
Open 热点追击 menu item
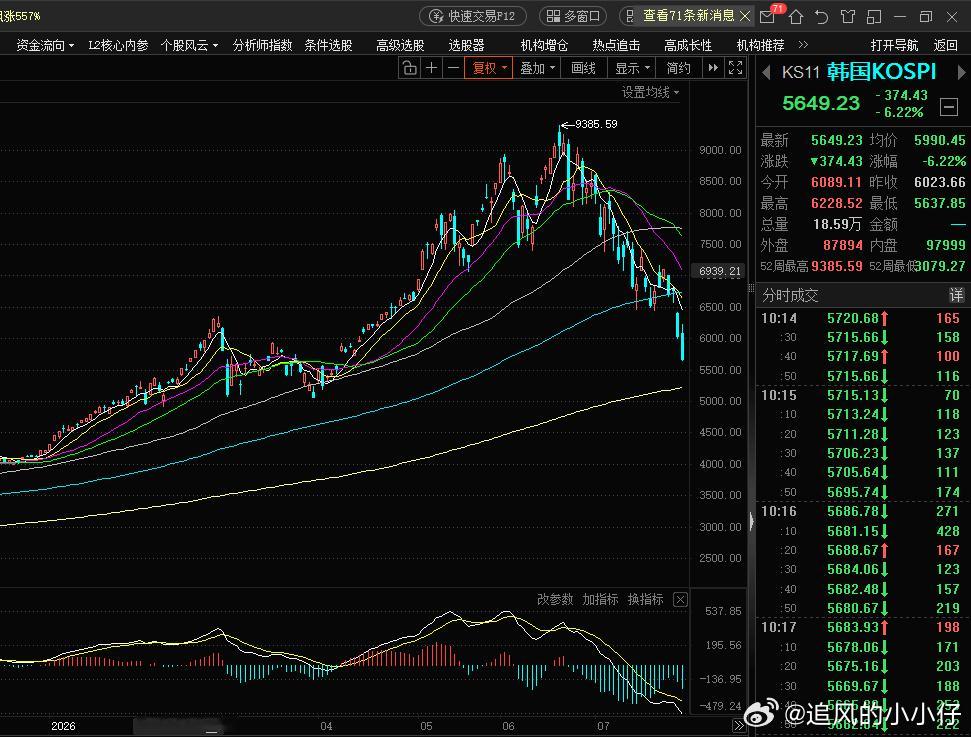pyautogui.click(x=616, y=45)
